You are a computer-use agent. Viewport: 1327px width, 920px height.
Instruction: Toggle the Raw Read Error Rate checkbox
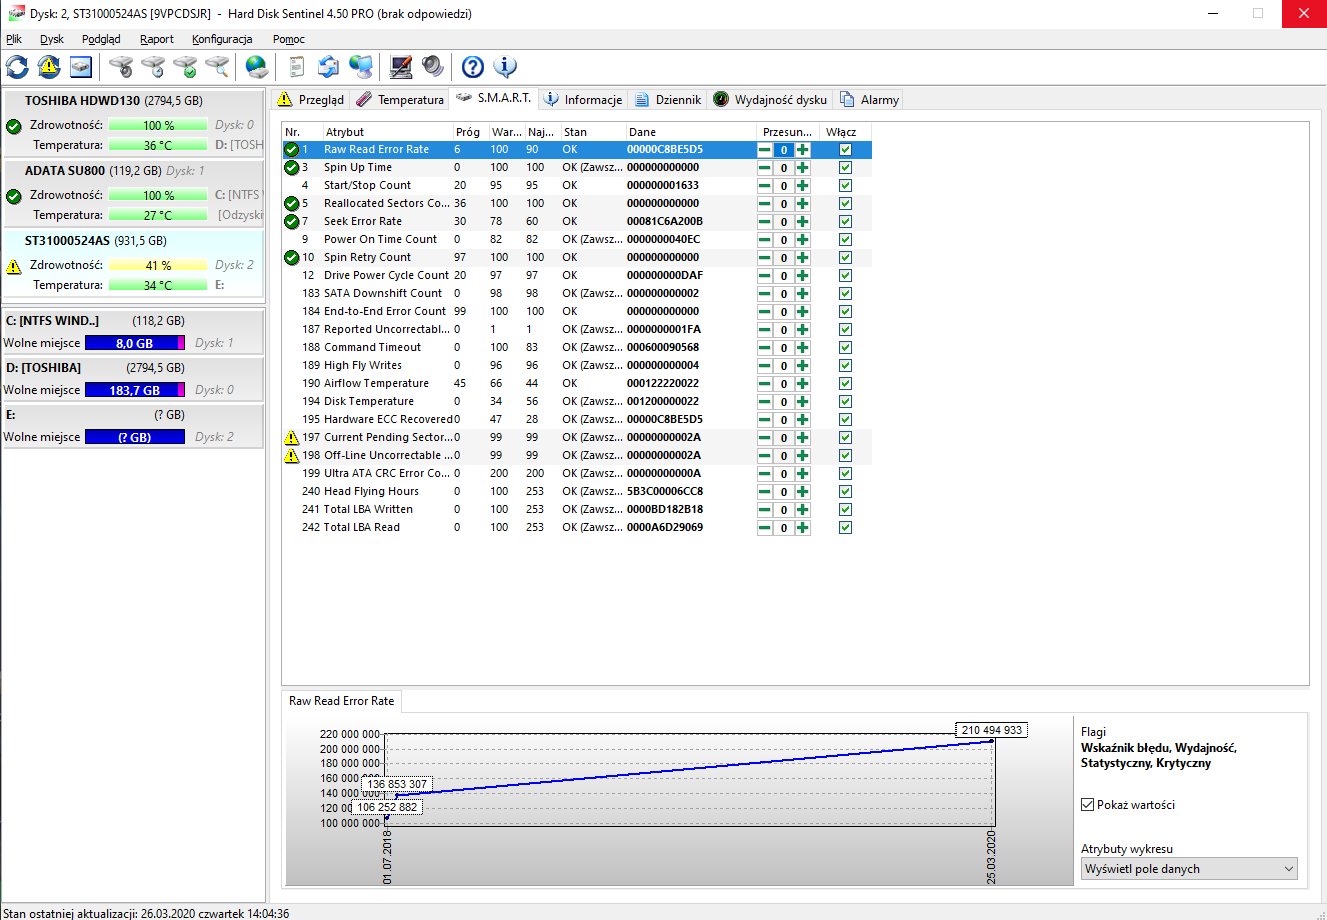pyautogui.click(x=845, y=150)
